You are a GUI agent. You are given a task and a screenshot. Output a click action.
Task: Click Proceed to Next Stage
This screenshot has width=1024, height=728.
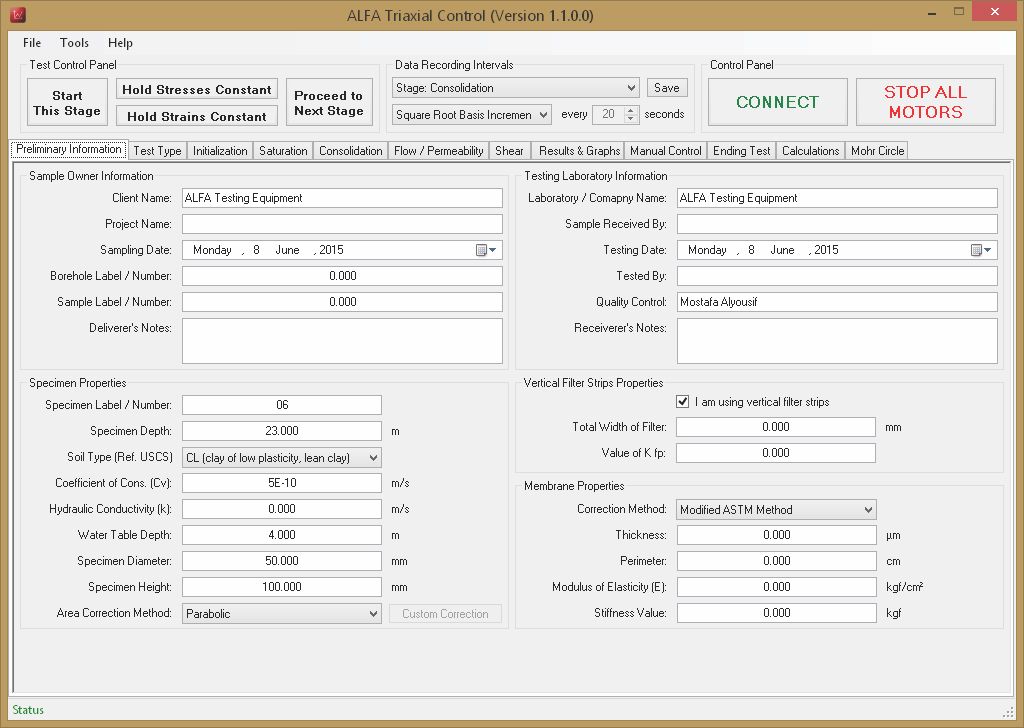328,103
